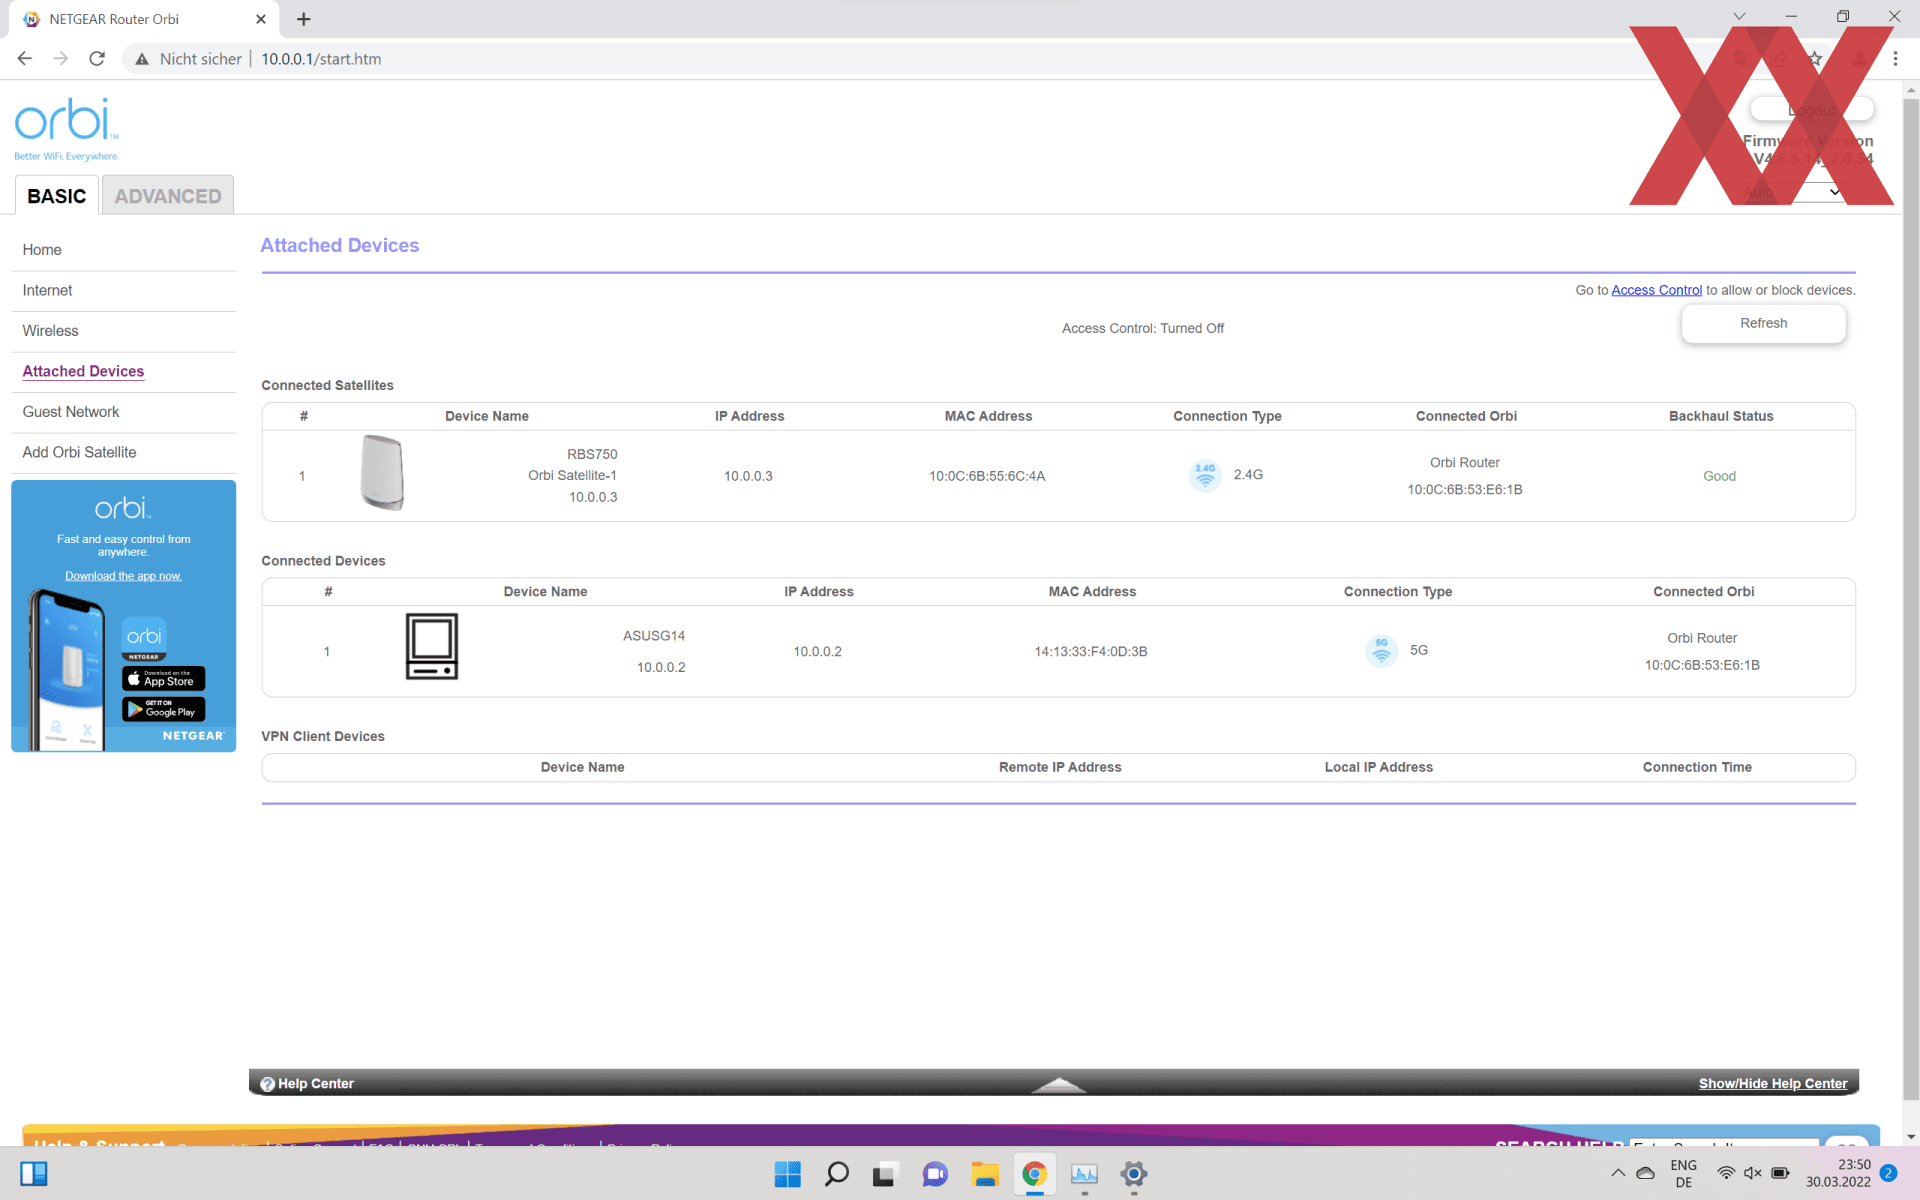1920x1200 pixels.
Task: Show hidden system tray icons
Action: click(1618, 1173)
